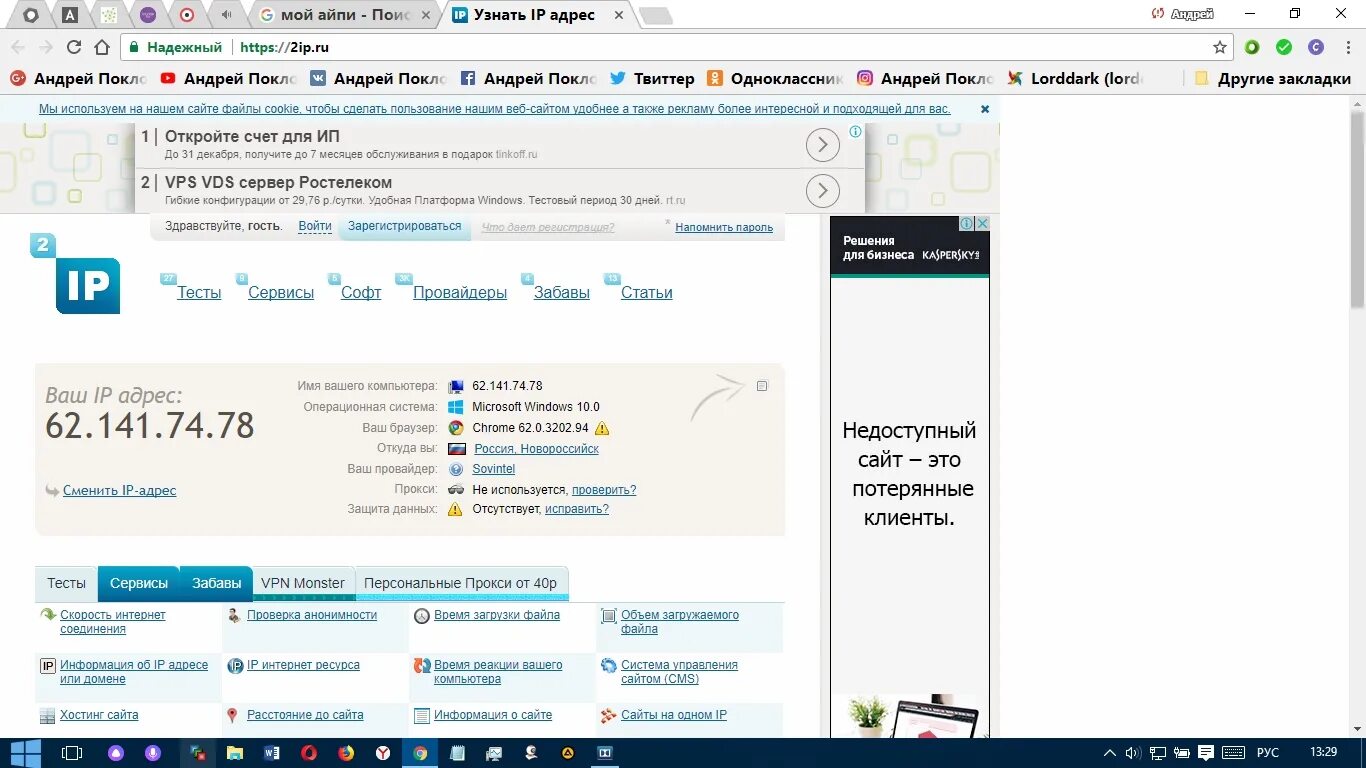The image size is (1366, 768).
Task: Open the Откройте счет для ИП ad arrow
Action: [822, 146]
